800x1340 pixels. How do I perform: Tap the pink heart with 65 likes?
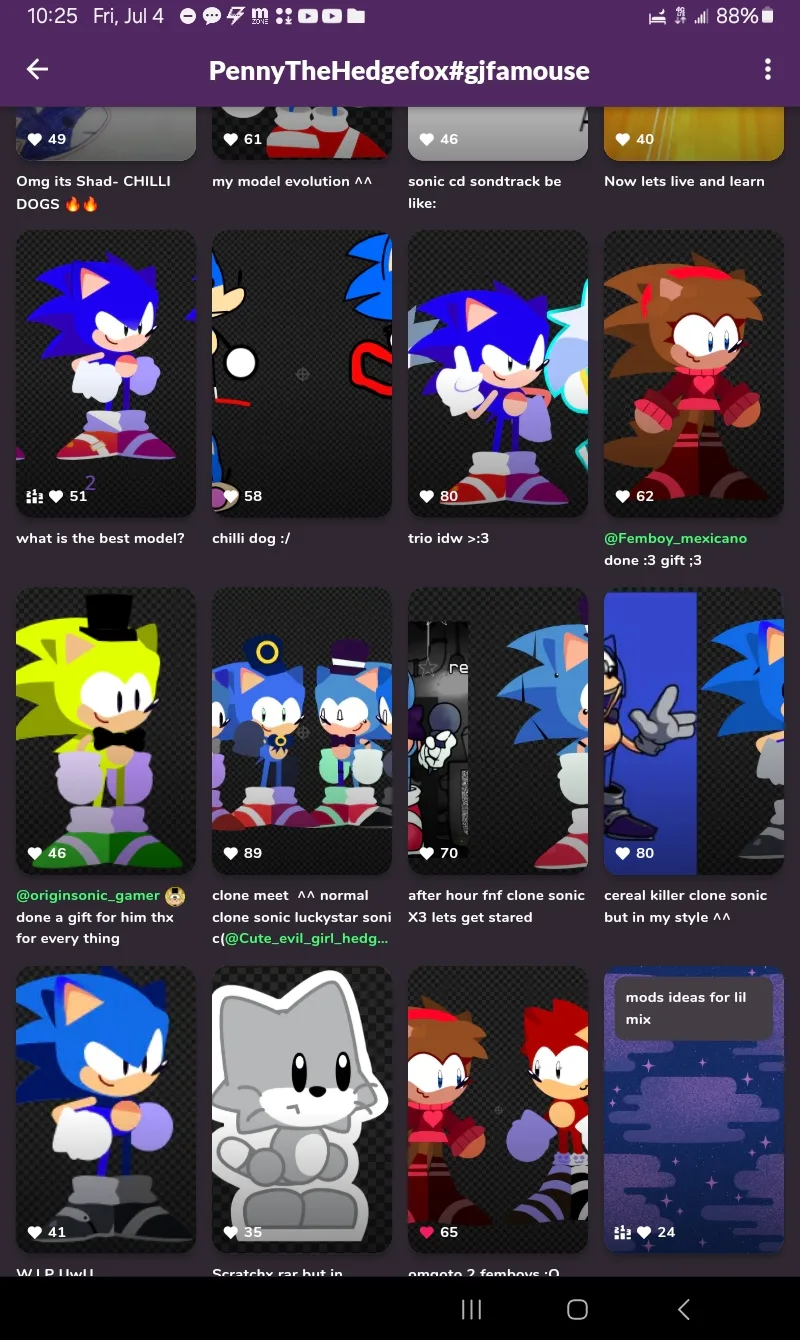point(426,1232)
